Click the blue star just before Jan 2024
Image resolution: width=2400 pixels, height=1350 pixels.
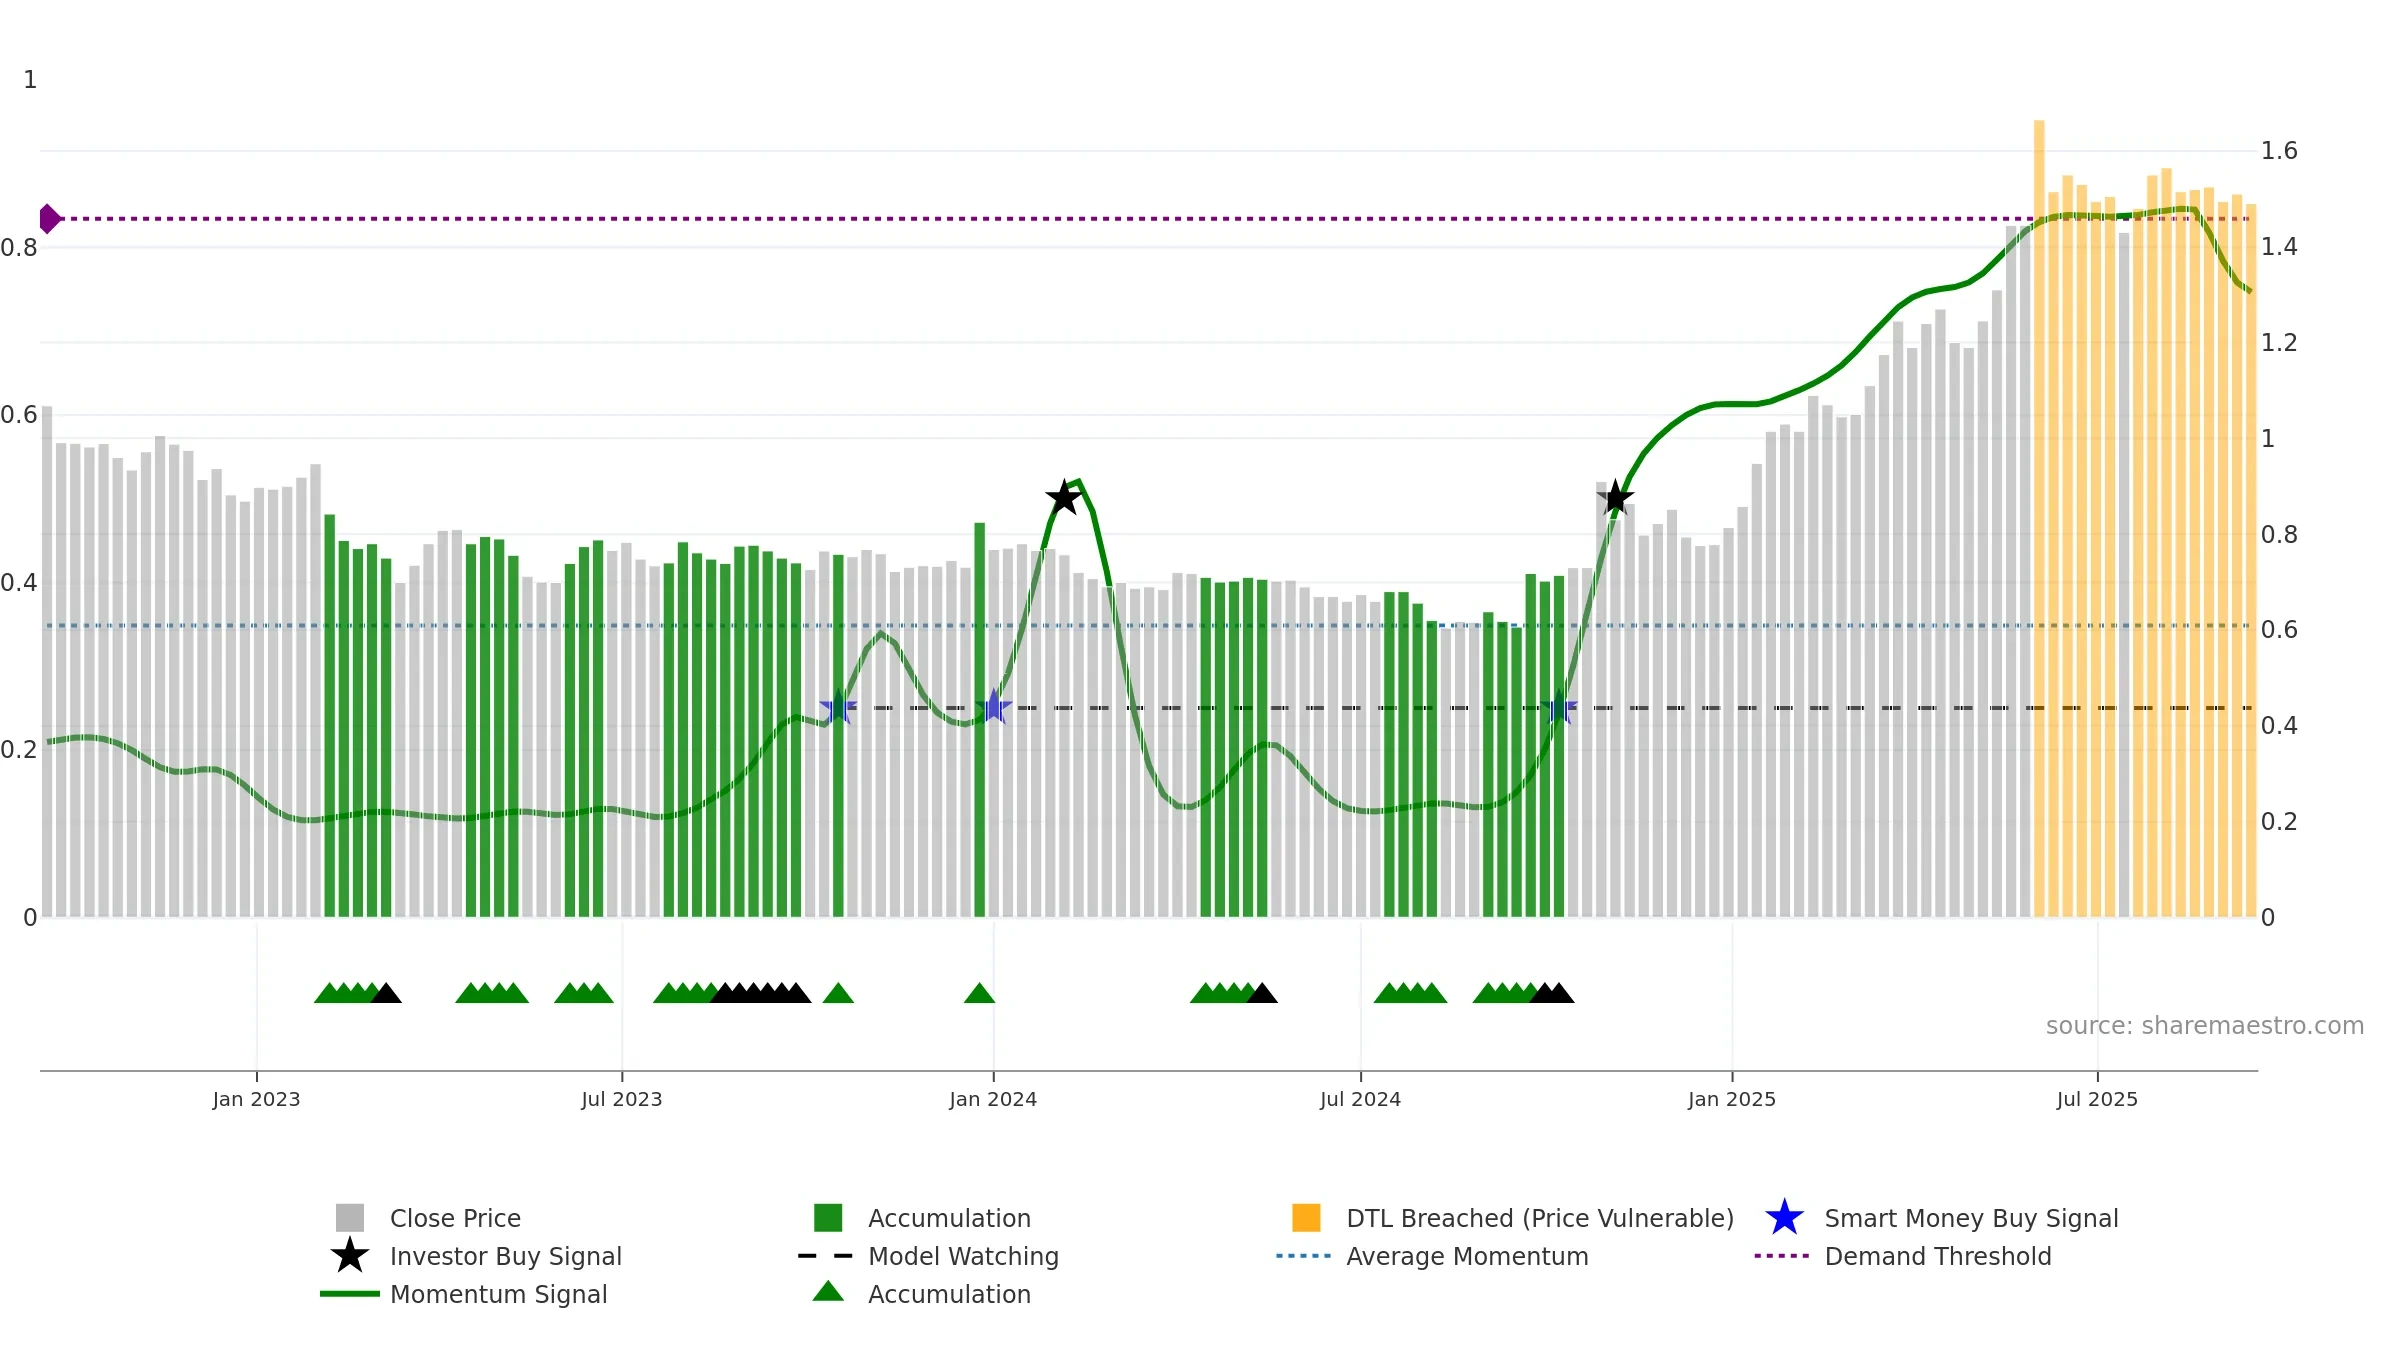[x=993, y=707]
